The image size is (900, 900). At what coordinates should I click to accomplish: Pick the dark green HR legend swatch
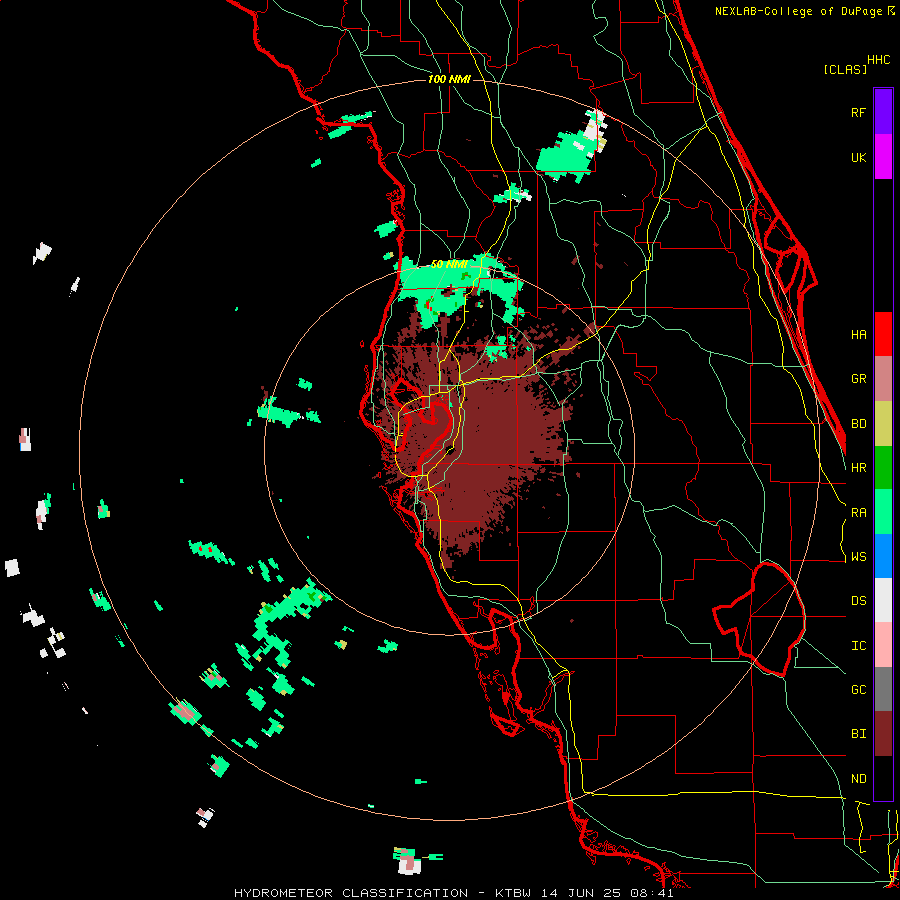[x=883, y=468]
